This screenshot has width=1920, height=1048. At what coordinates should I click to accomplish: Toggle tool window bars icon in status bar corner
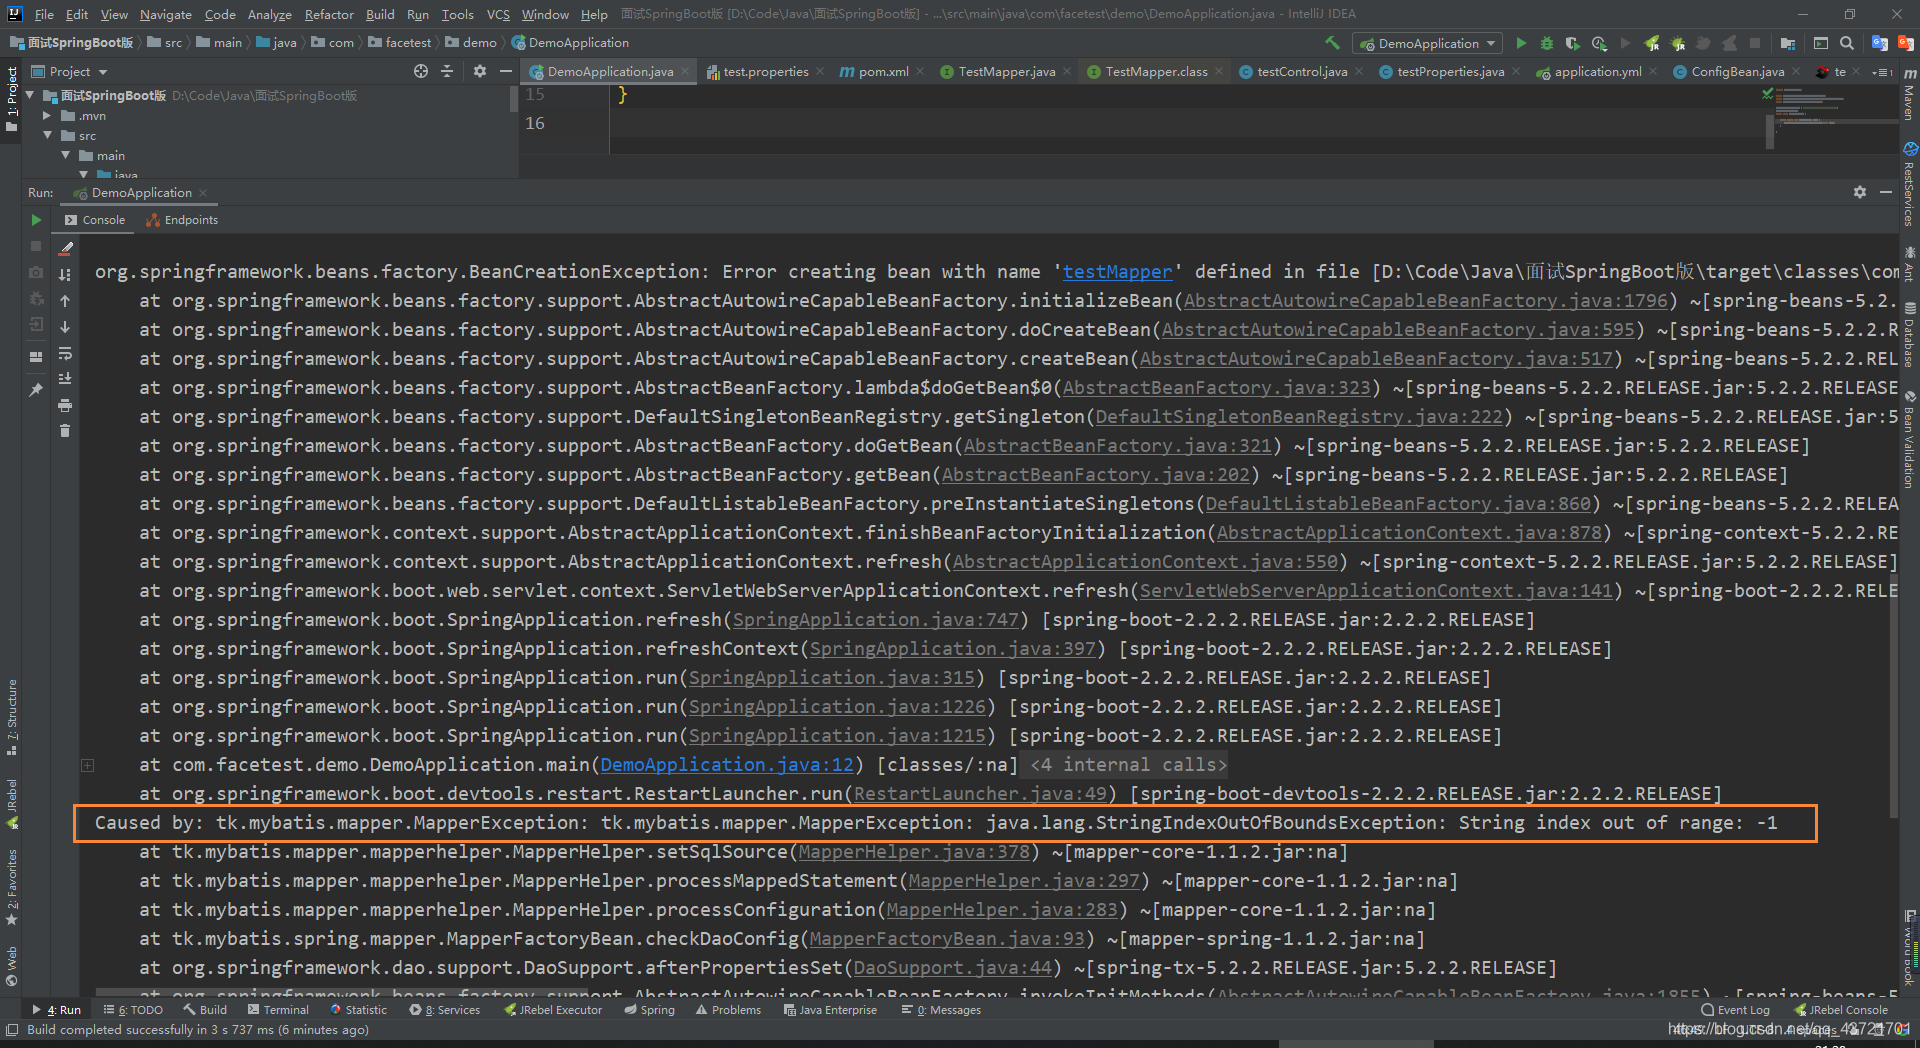pyautogui.click(x=11, y=1030)
